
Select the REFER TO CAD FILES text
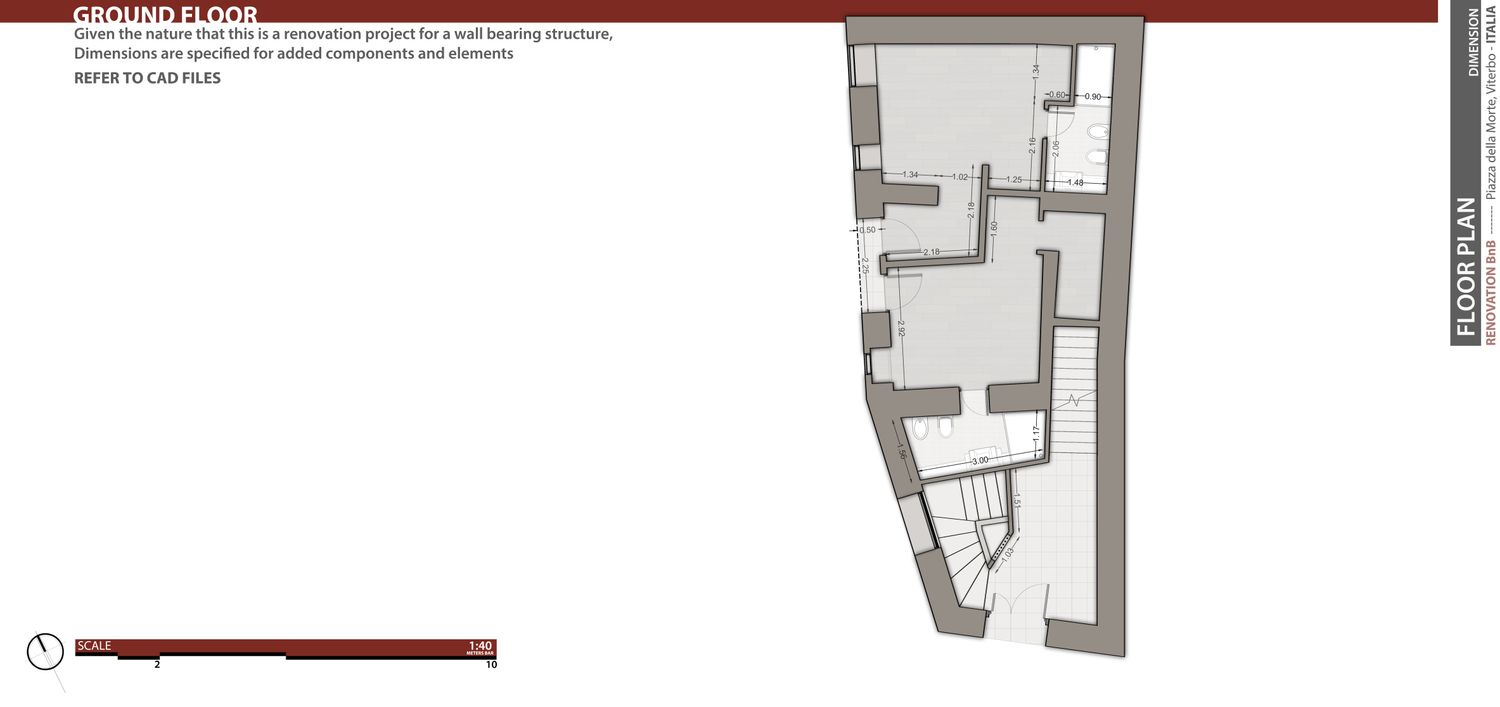click(147, 78)
